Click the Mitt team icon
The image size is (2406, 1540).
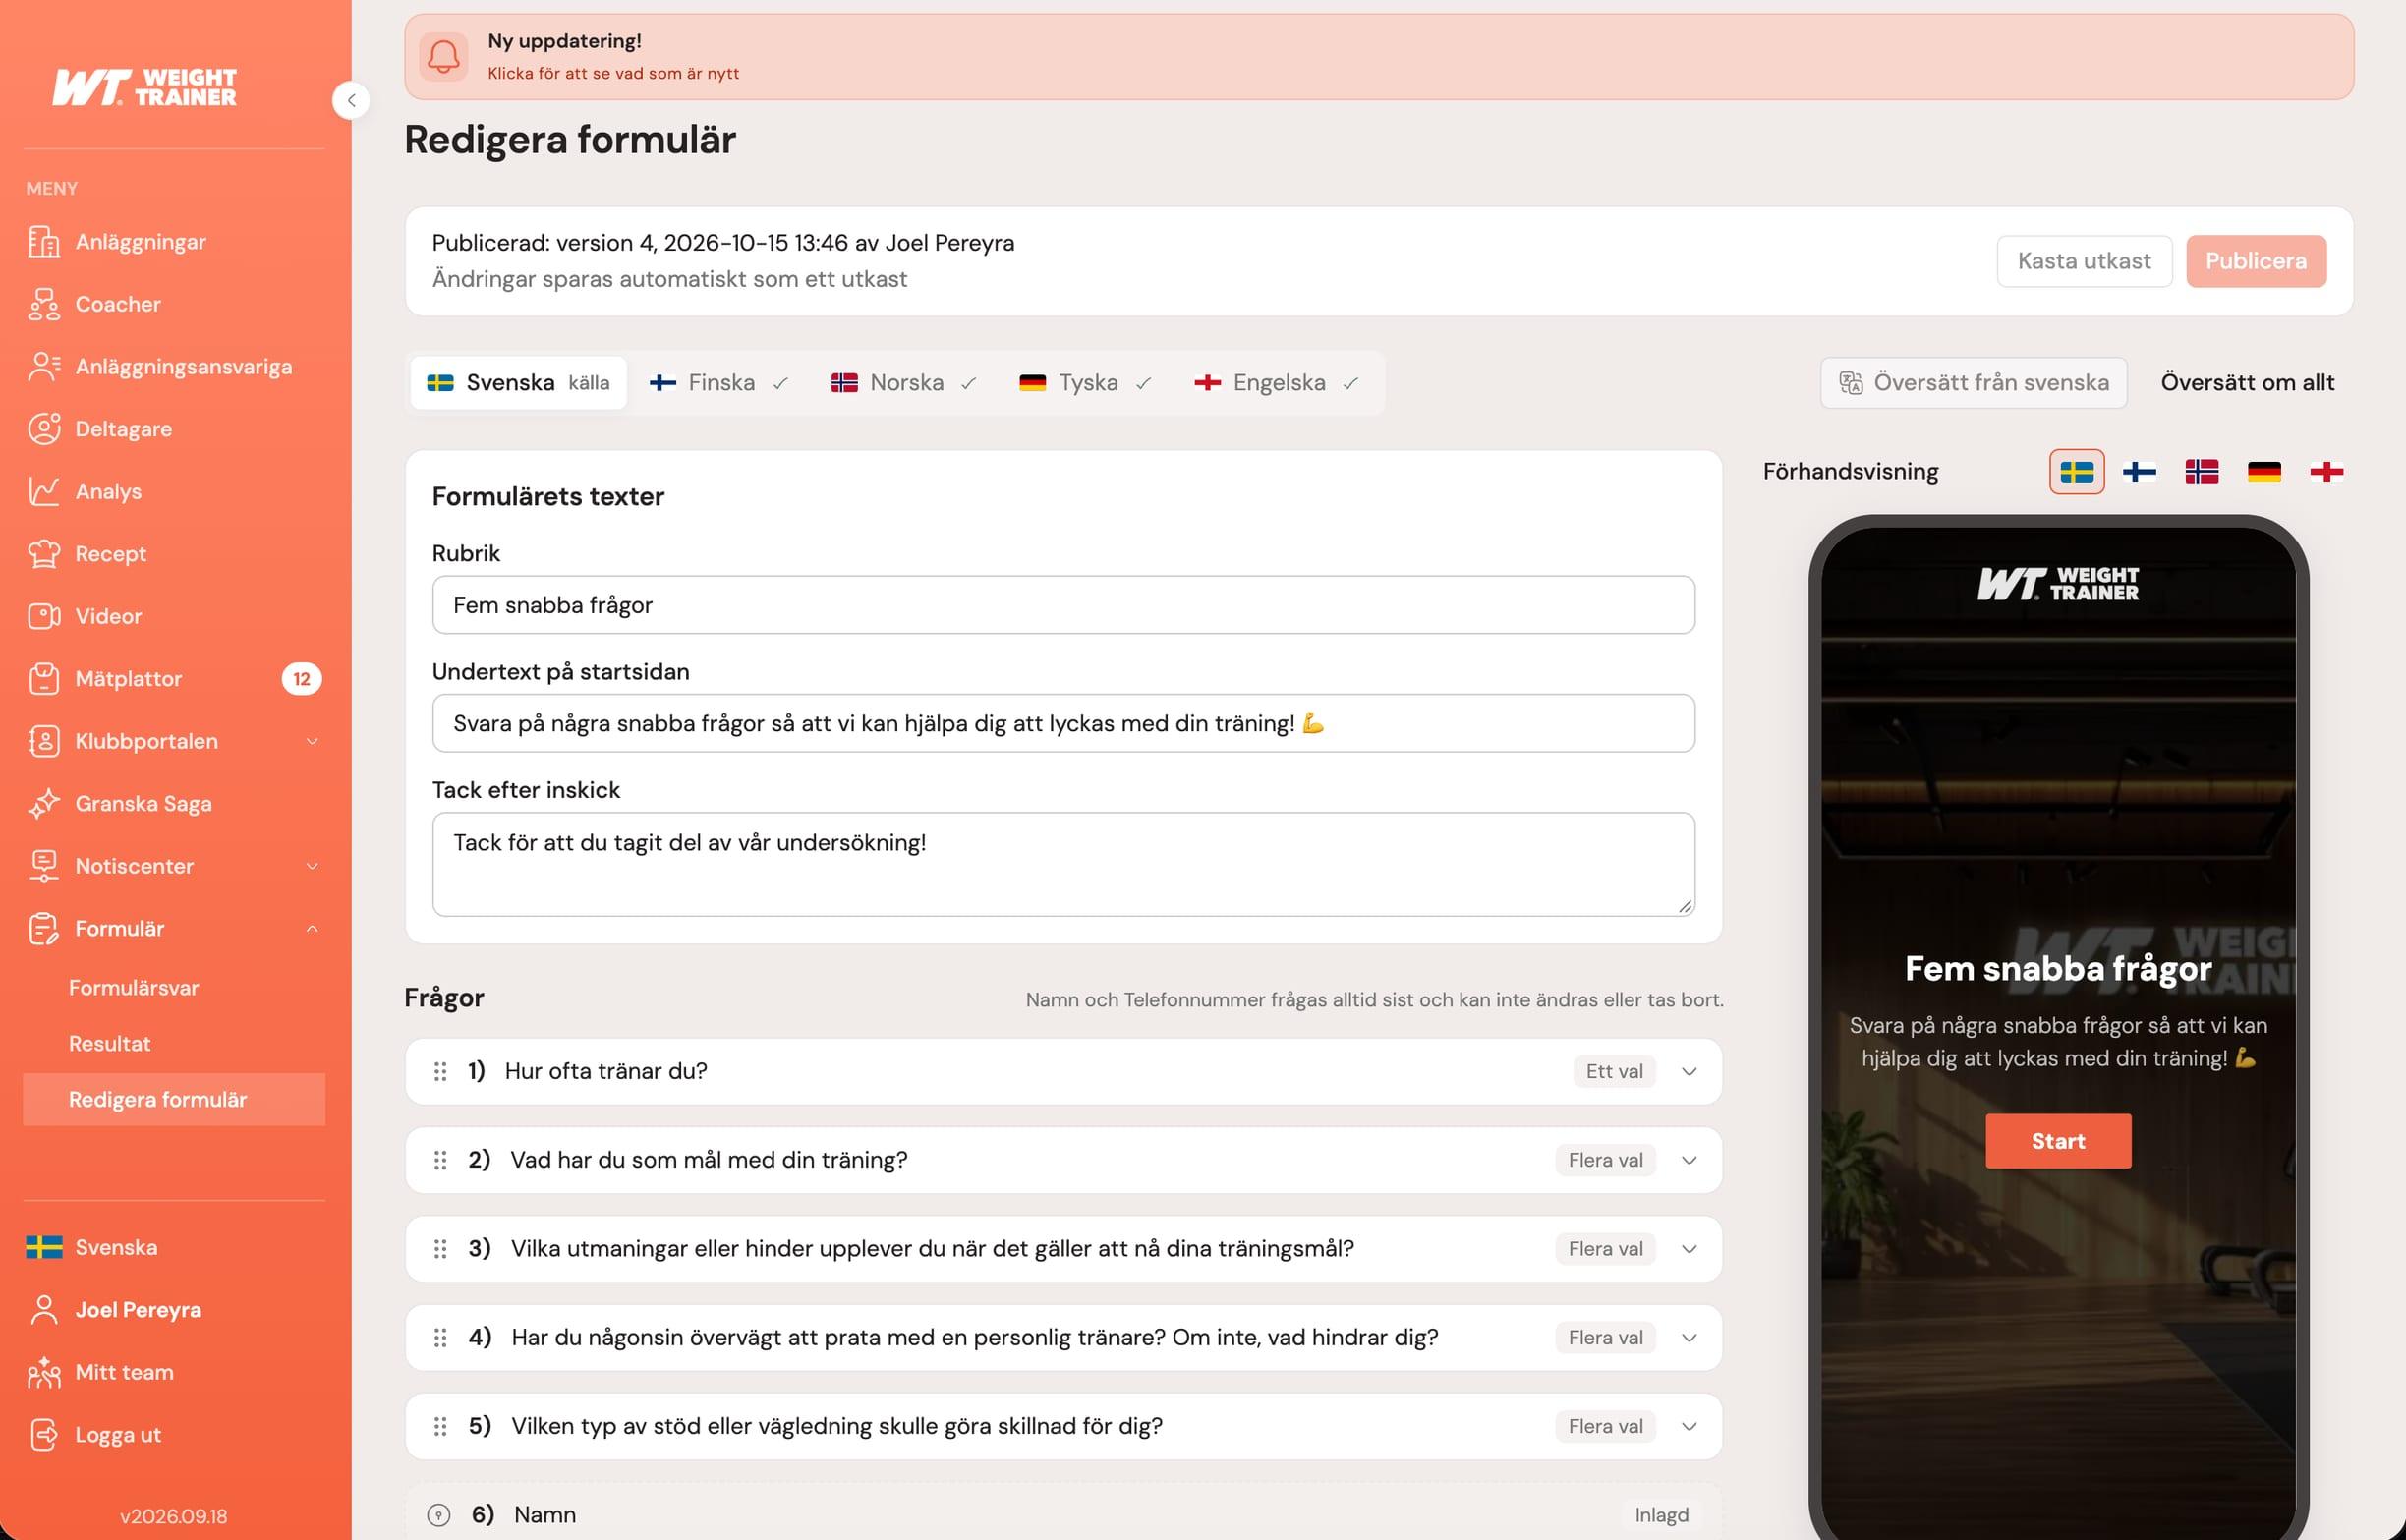pos(44,1372)
